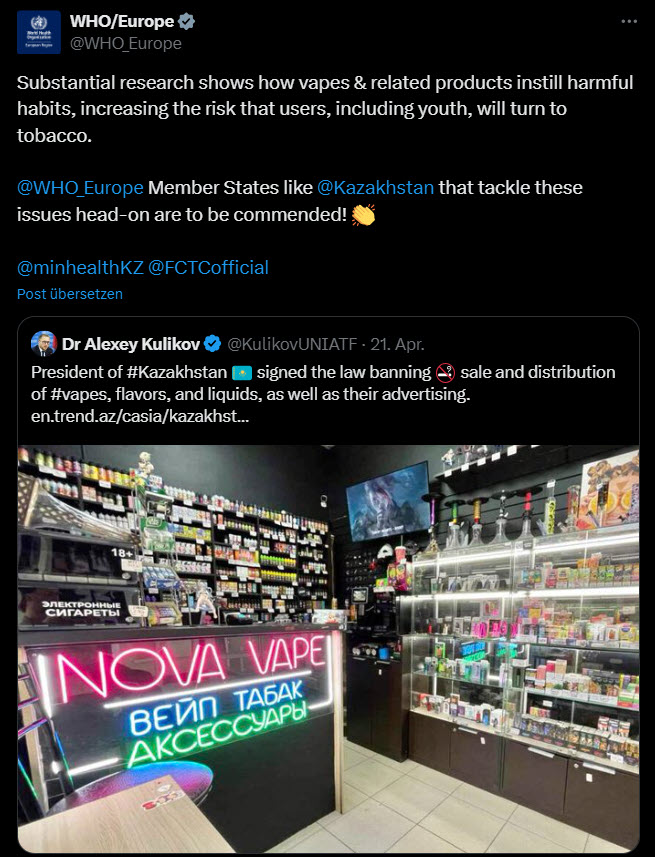655x857 pixels.
Task: Open the Nova Vape shop photo
Action: pyautogui.click(x=329, y=649)
